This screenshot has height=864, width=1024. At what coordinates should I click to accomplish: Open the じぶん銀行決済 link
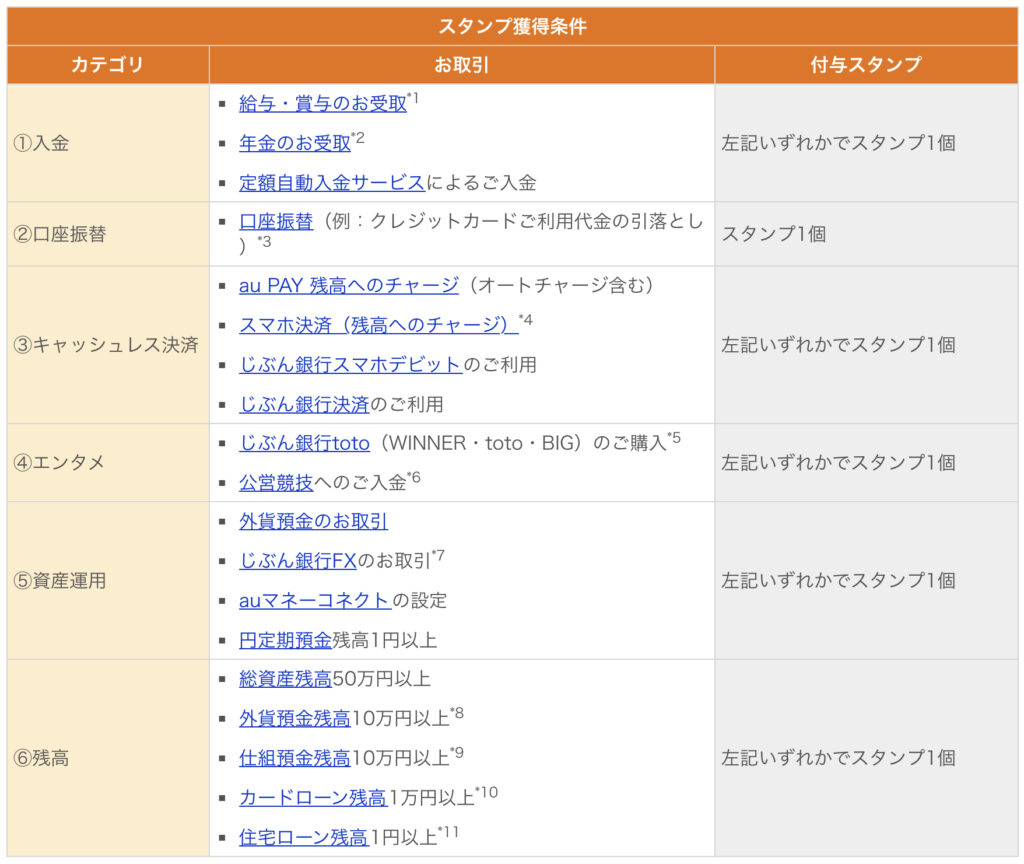pyautogui.click(x=304, y=405)
